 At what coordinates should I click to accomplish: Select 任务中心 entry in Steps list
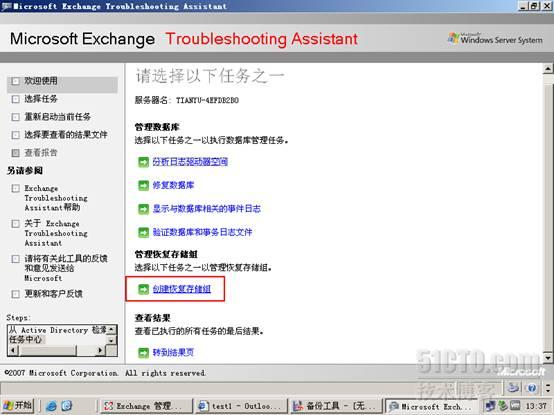25,340
